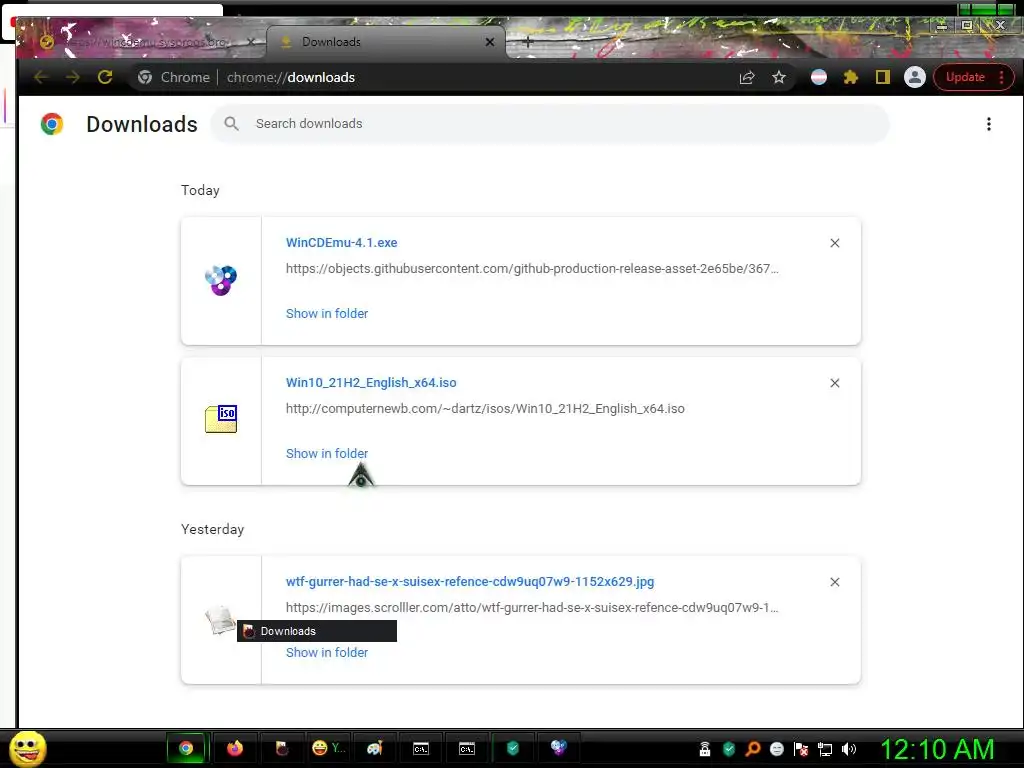Open the WinCDEmu discs taskbar app
Image resolution: width=1024 pixels, height=768 pixels.
558,747
